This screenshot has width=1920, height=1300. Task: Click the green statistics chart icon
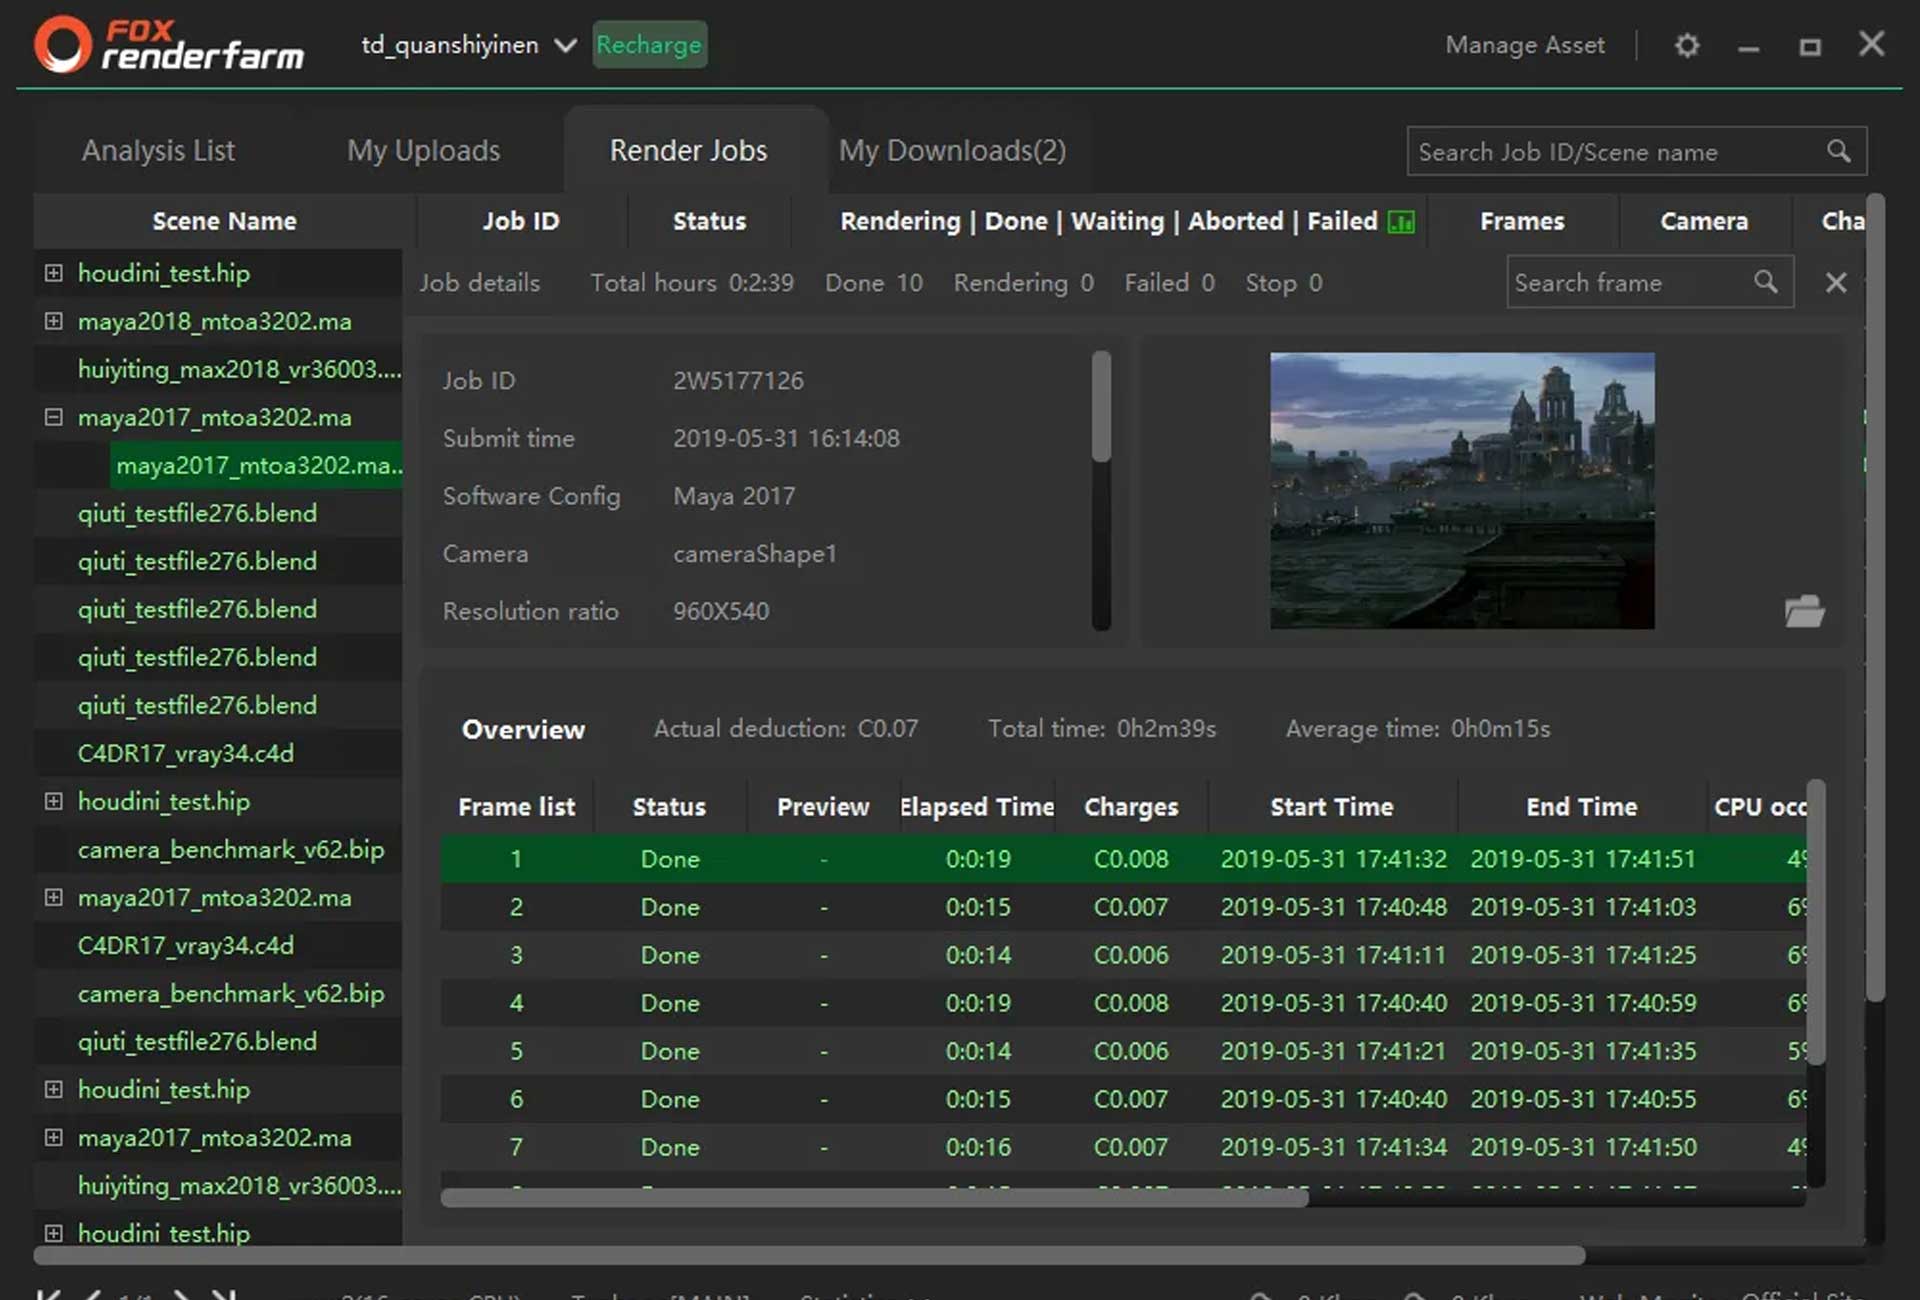(1402, 222)
